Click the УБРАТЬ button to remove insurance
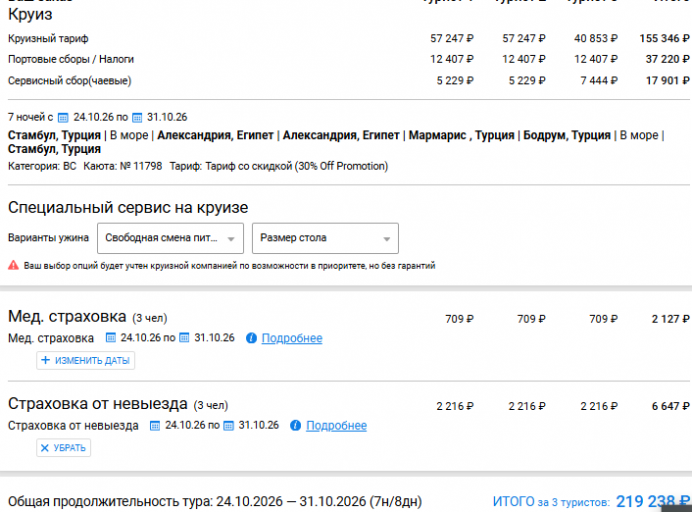This screenshot has height=512, width=692. pyautogui.click(x=64, y=448)
